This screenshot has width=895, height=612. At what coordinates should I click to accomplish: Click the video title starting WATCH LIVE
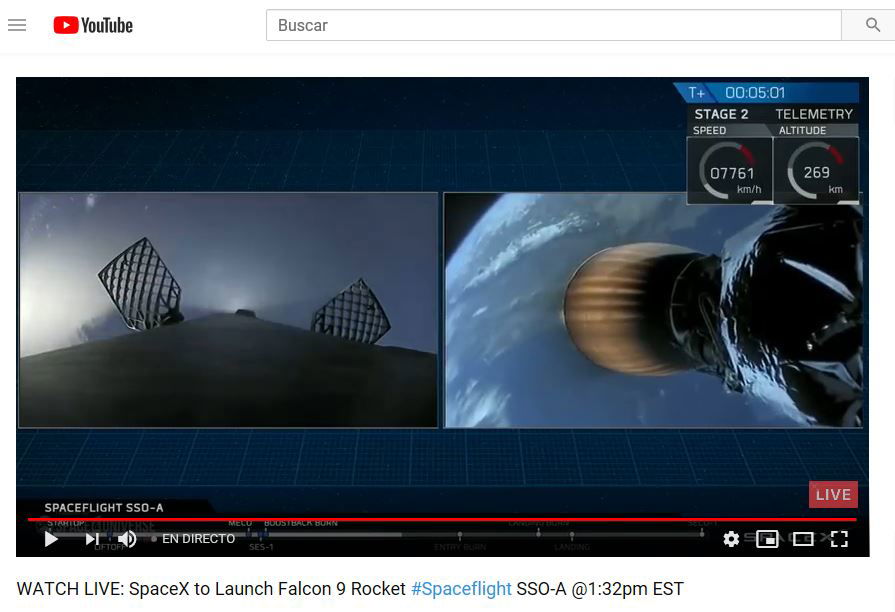coord(350,589)
